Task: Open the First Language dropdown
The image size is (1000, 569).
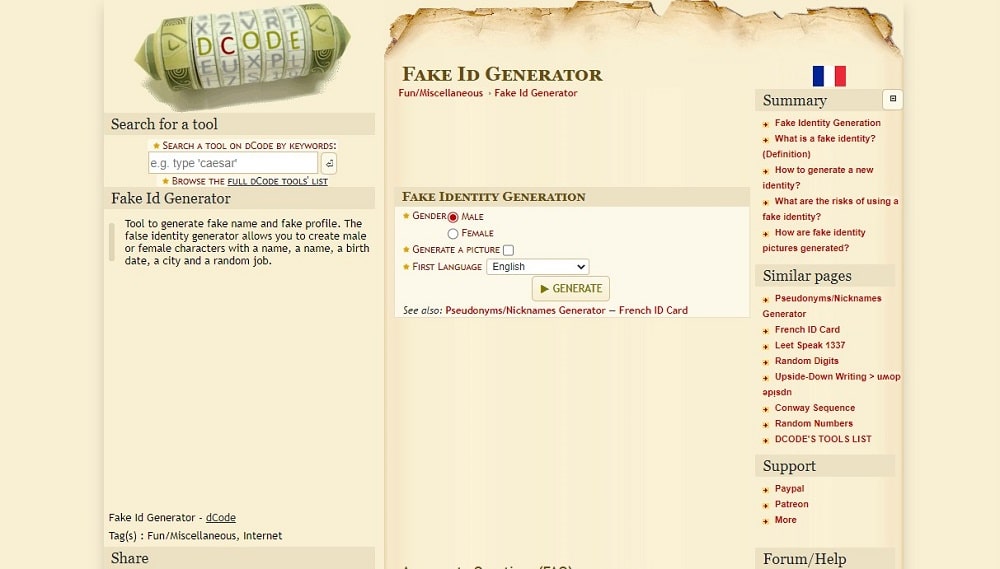Action: tap(538, 267)
